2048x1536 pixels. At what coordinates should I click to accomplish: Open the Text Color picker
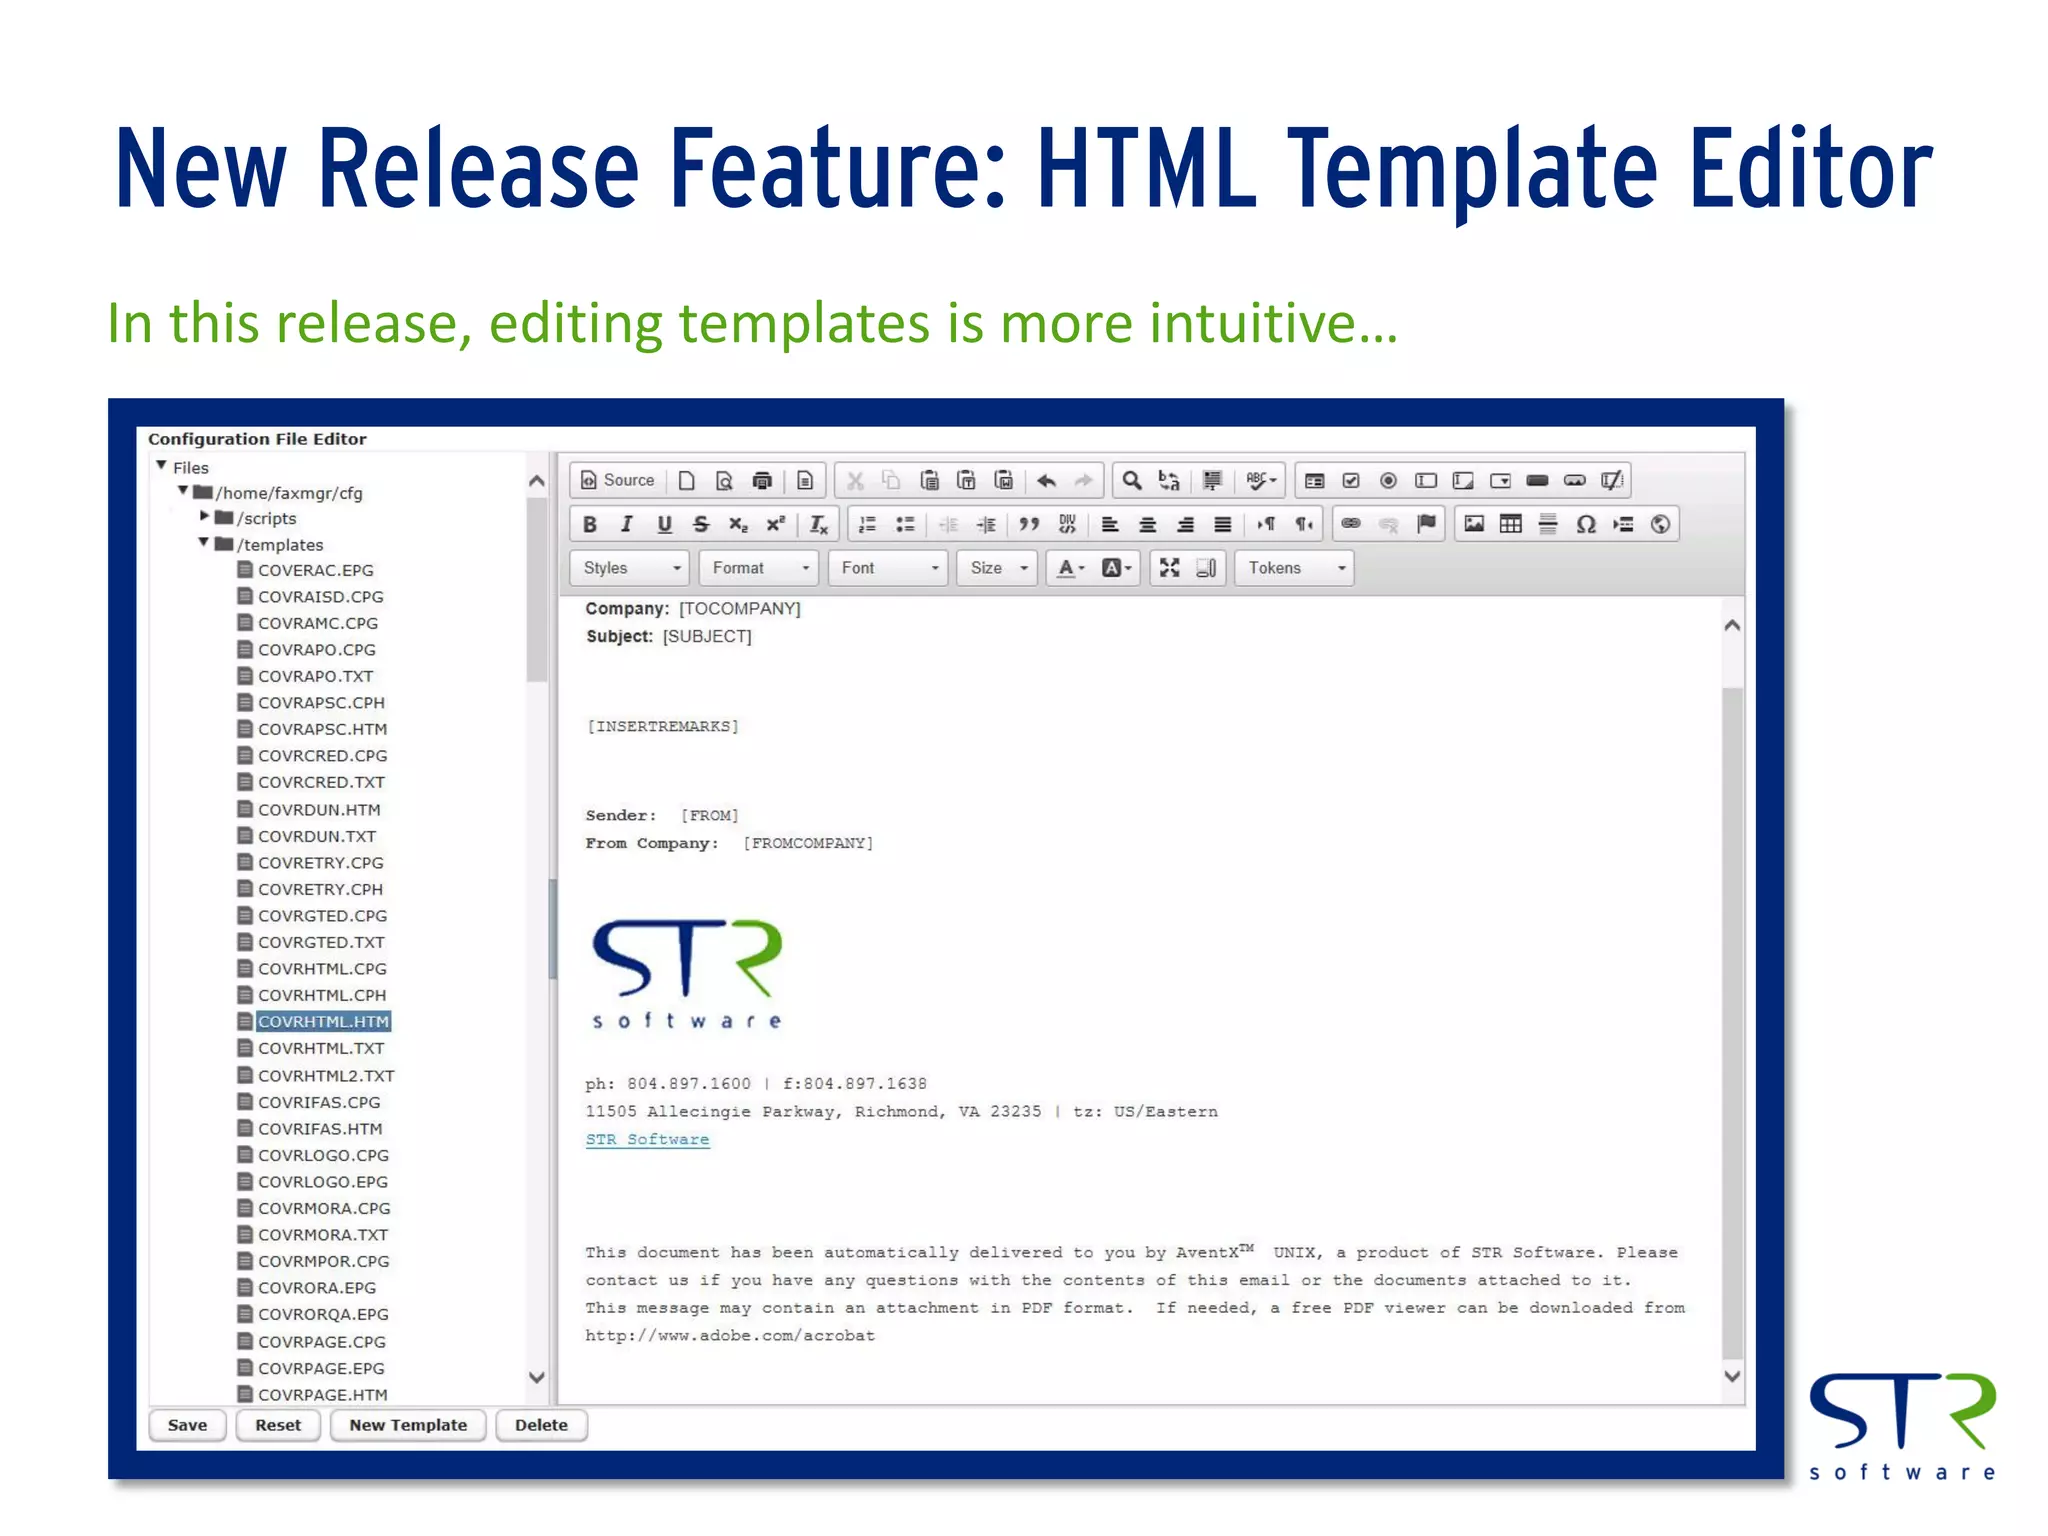1071,568
